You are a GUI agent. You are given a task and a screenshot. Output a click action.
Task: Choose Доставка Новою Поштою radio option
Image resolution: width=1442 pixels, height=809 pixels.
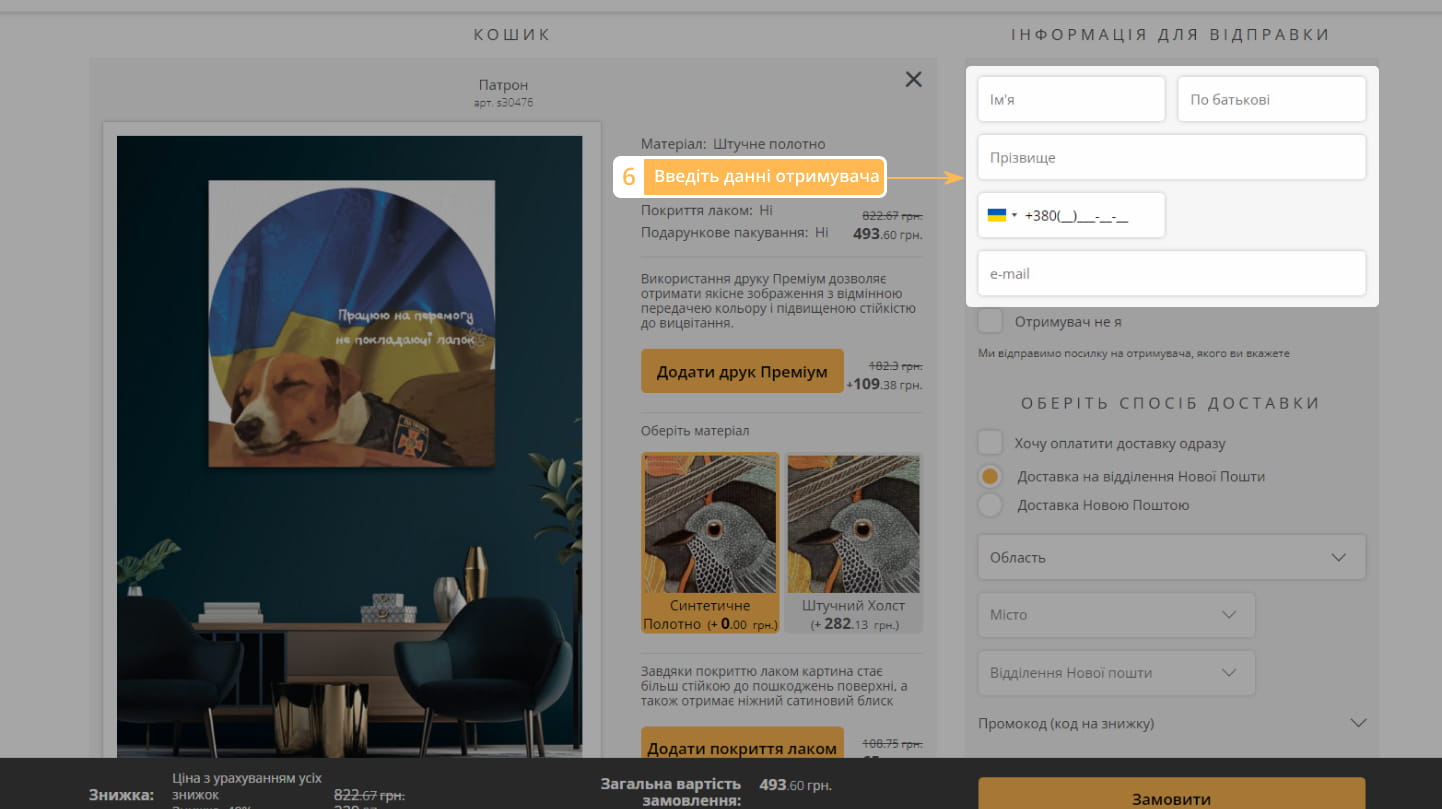pos(990,505)
